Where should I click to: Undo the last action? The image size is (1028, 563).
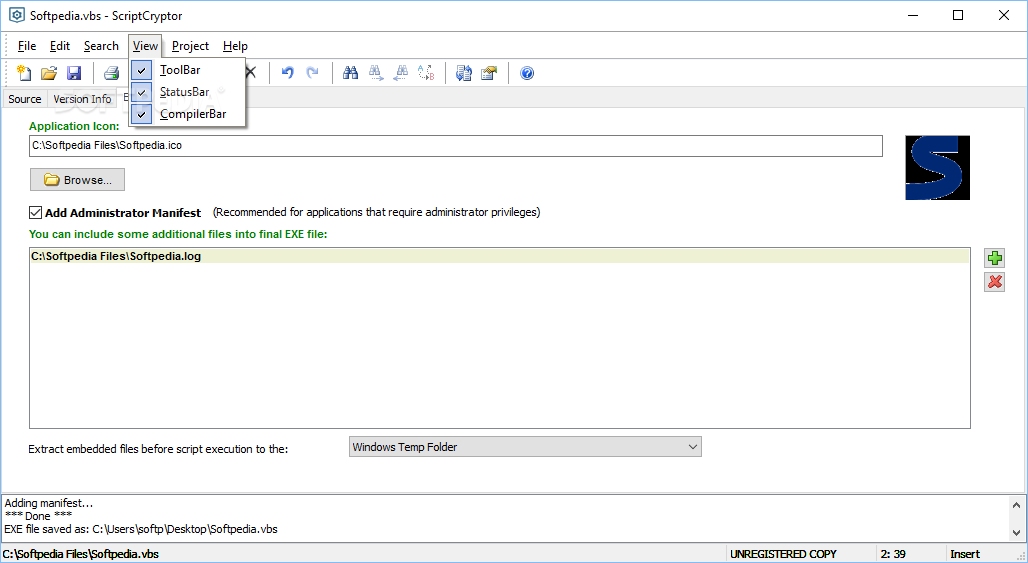(x=287, y=73)
